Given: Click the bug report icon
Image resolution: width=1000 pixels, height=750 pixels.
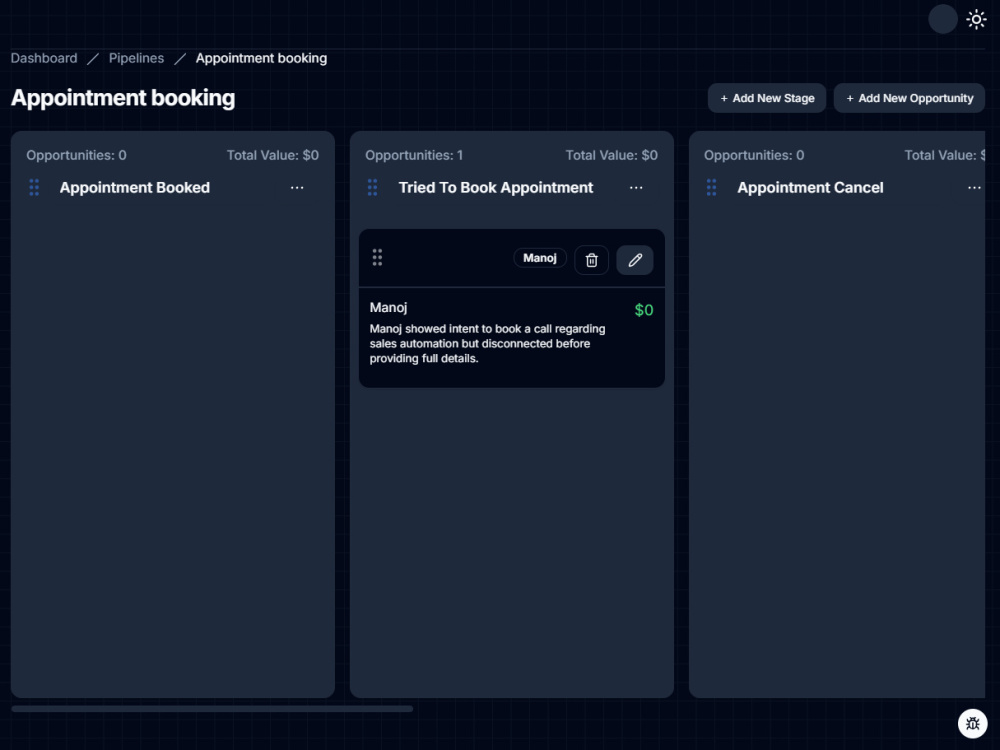Looking at the screenshot, I should (x=973, y=723).
